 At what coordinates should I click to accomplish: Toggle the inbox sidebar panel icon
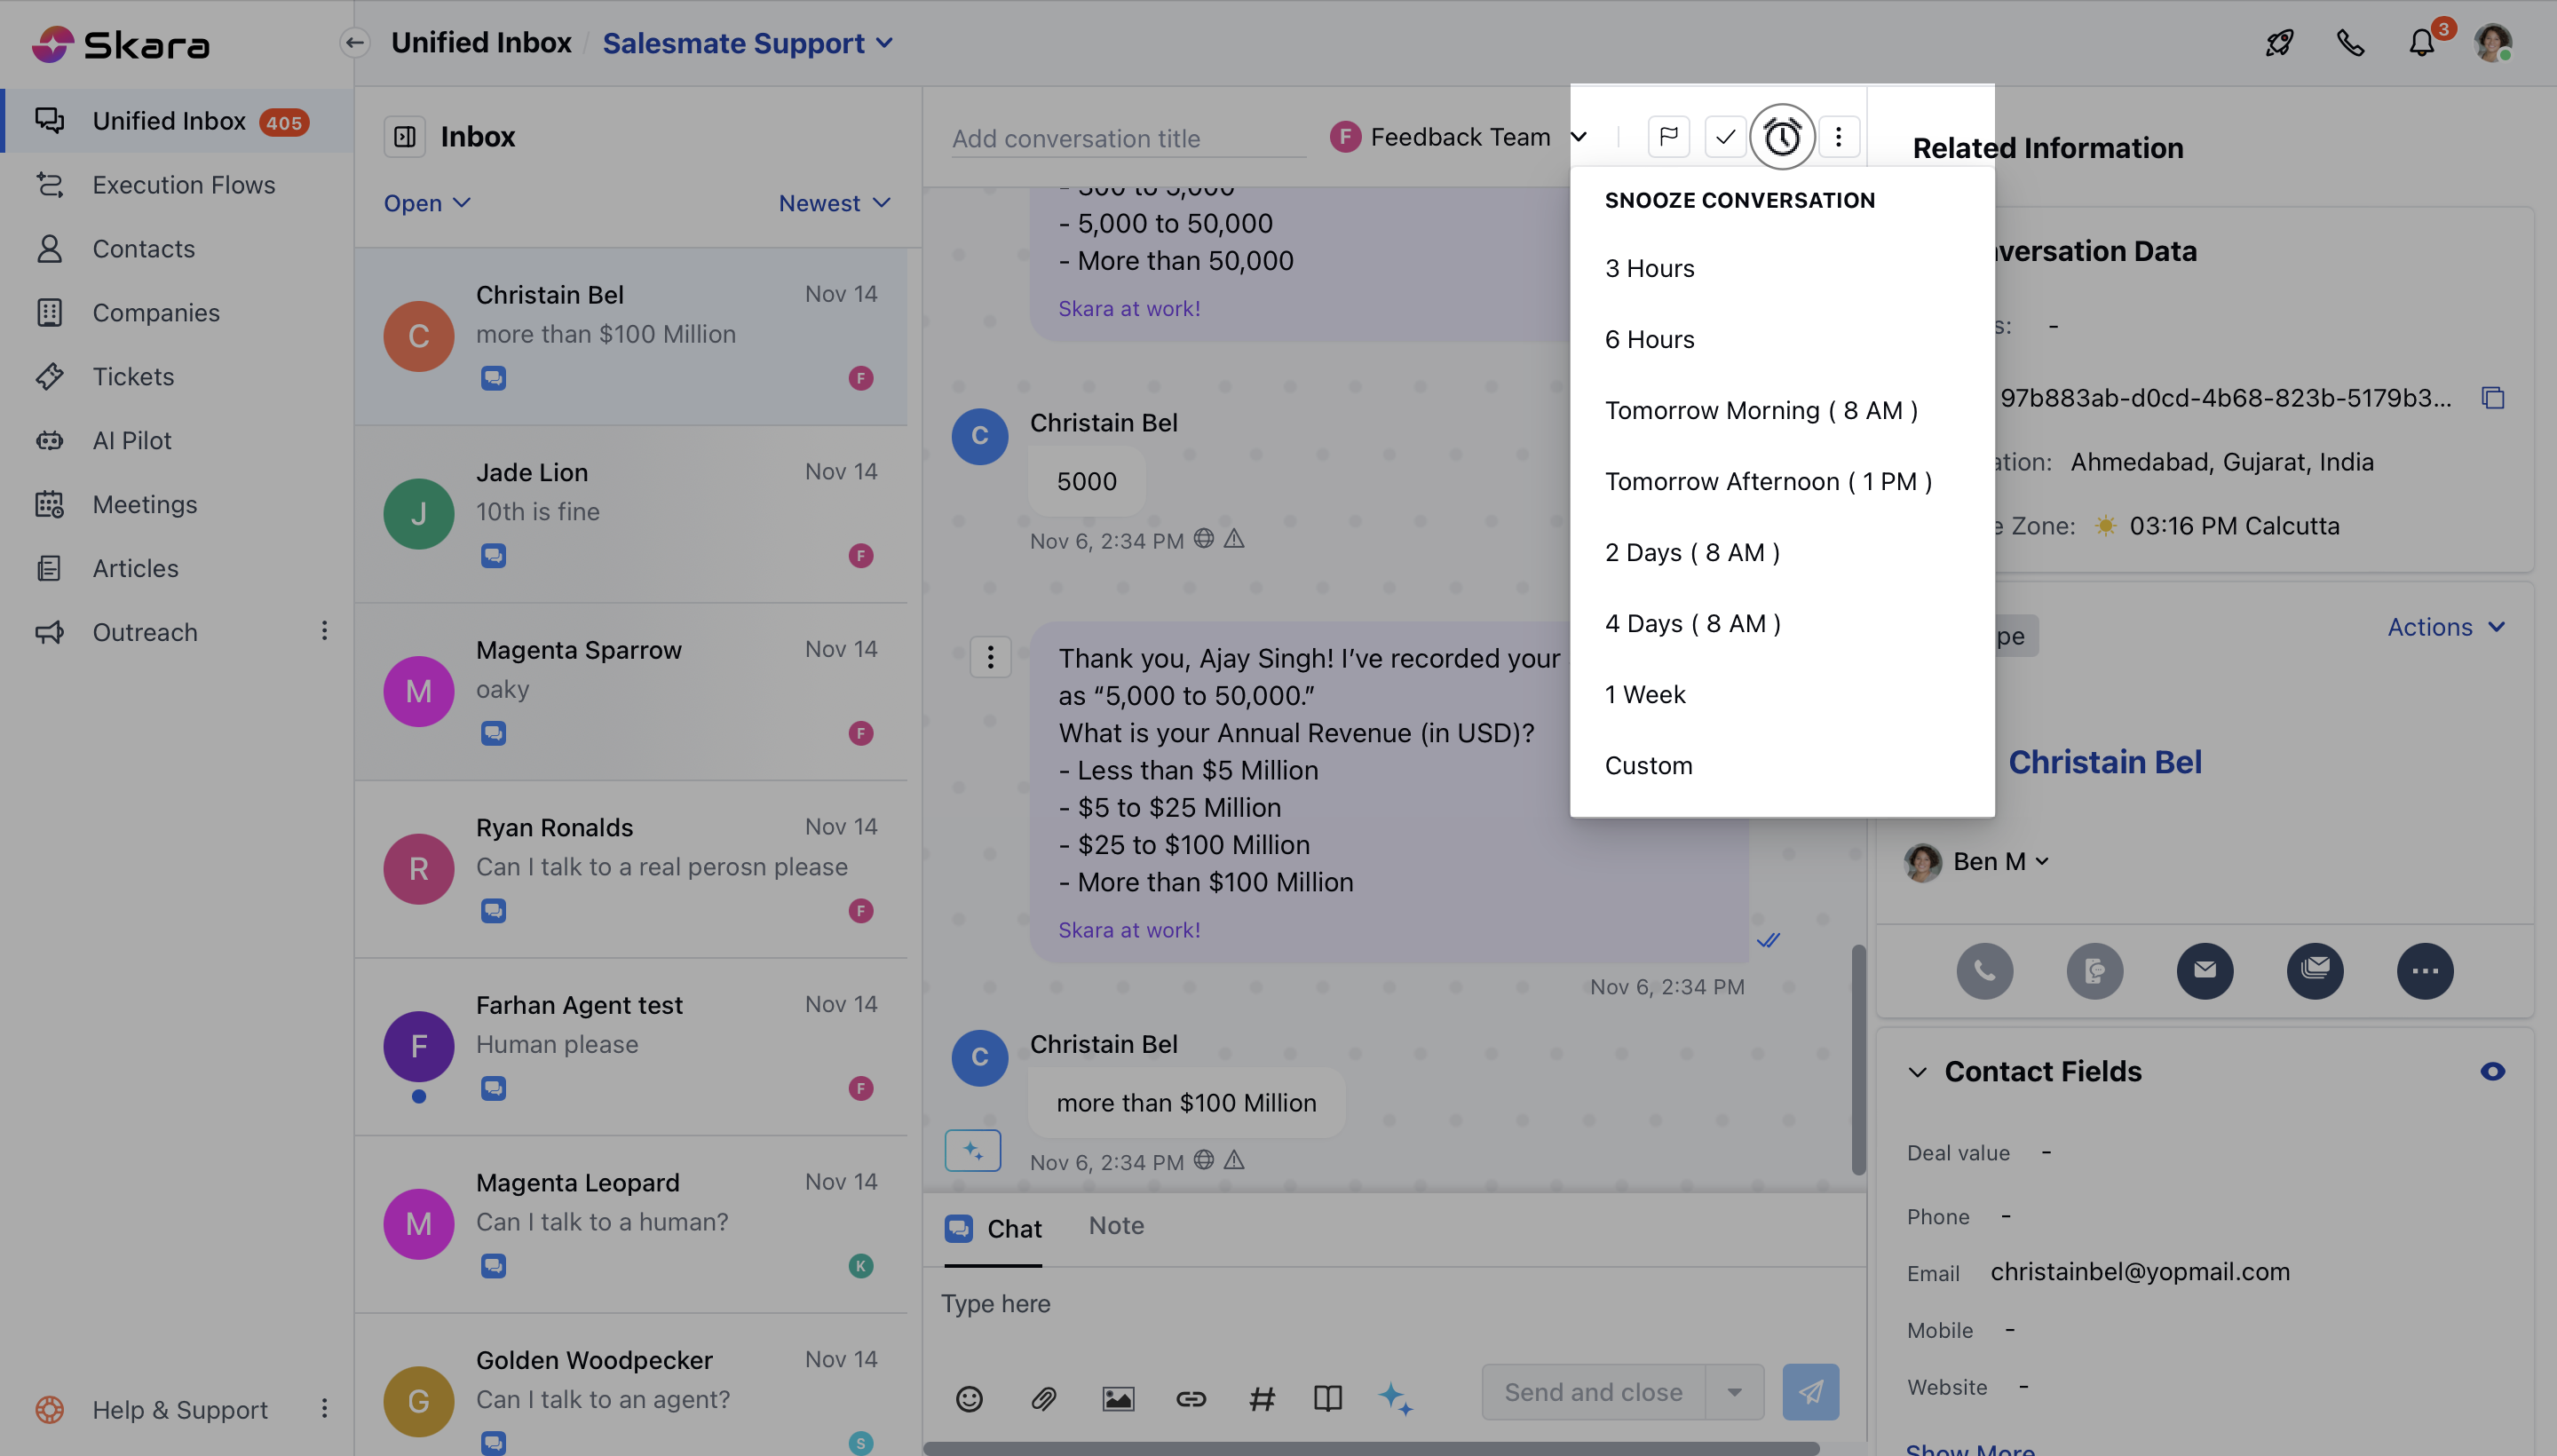point(405,137)
